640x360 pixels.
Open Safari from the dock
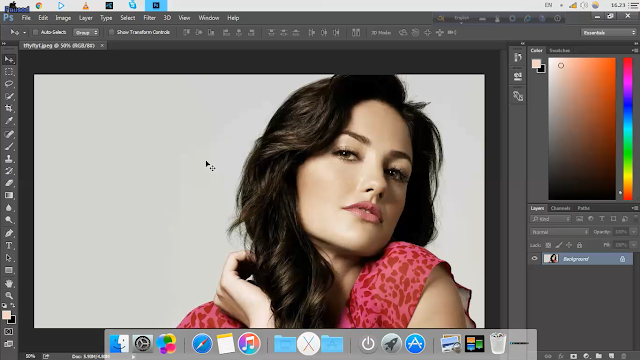[x=202, y=344]
